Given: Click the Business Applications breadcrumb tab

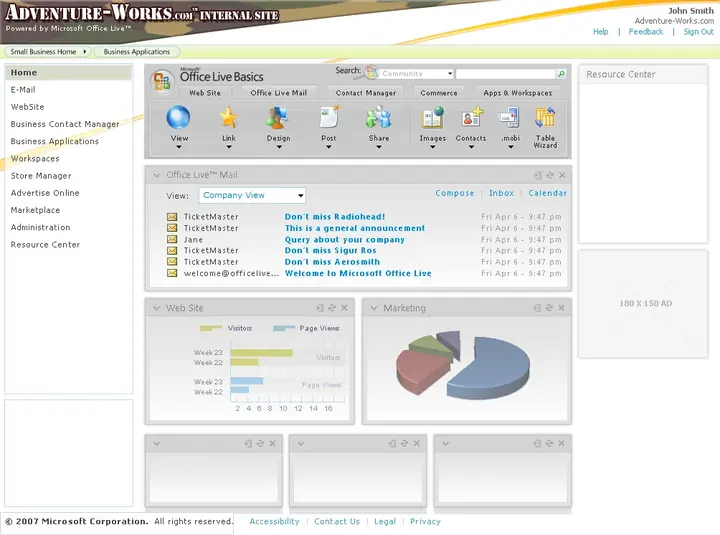Looking at the screenshot, I should click(136, 52).
